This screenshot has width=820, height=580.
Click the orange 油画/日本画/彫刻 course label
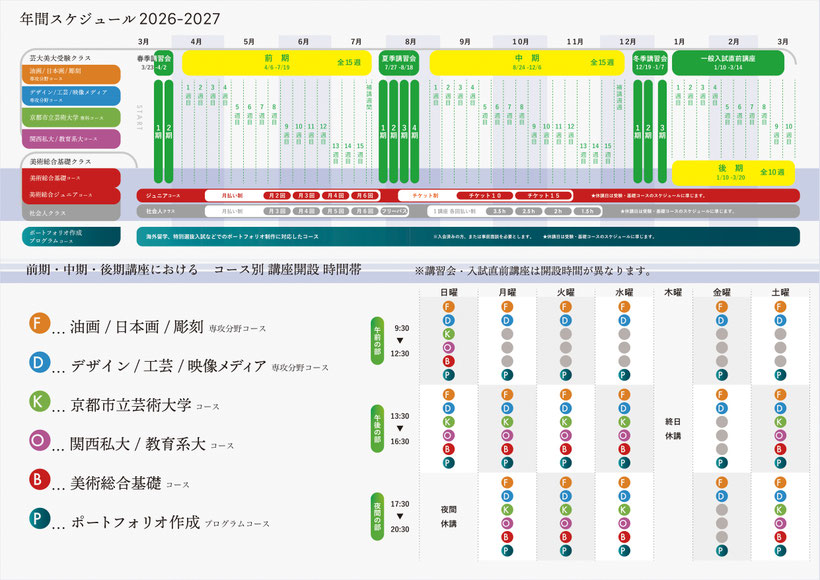click(71, 74)
